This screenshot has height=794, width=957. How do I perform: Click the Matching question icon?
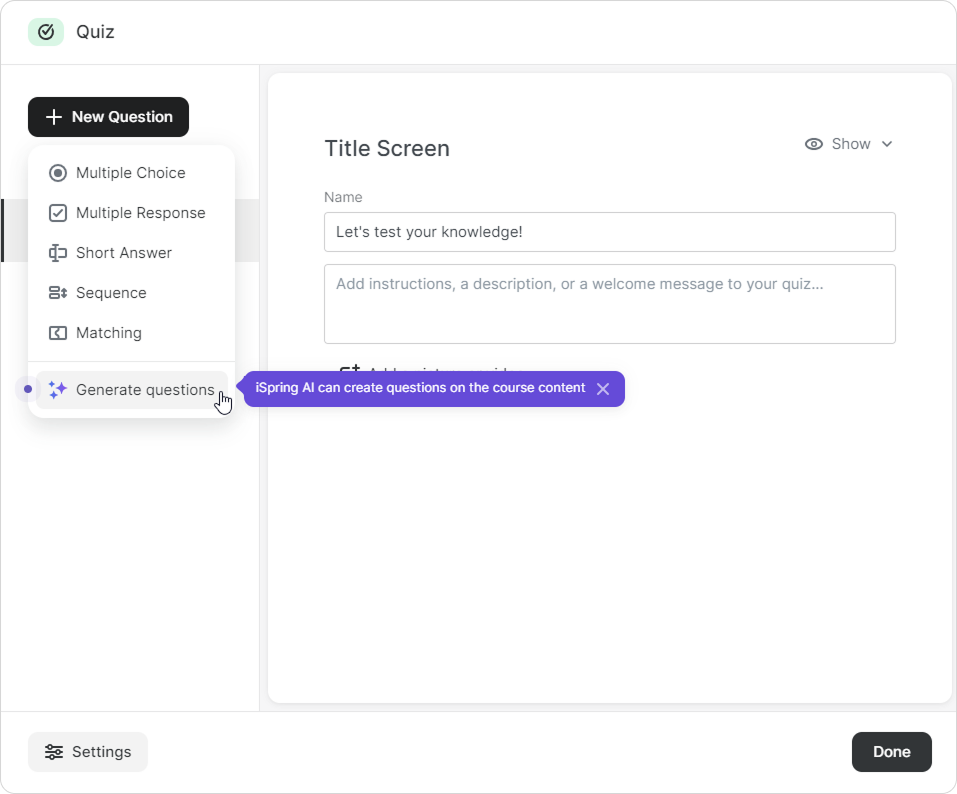58,333
